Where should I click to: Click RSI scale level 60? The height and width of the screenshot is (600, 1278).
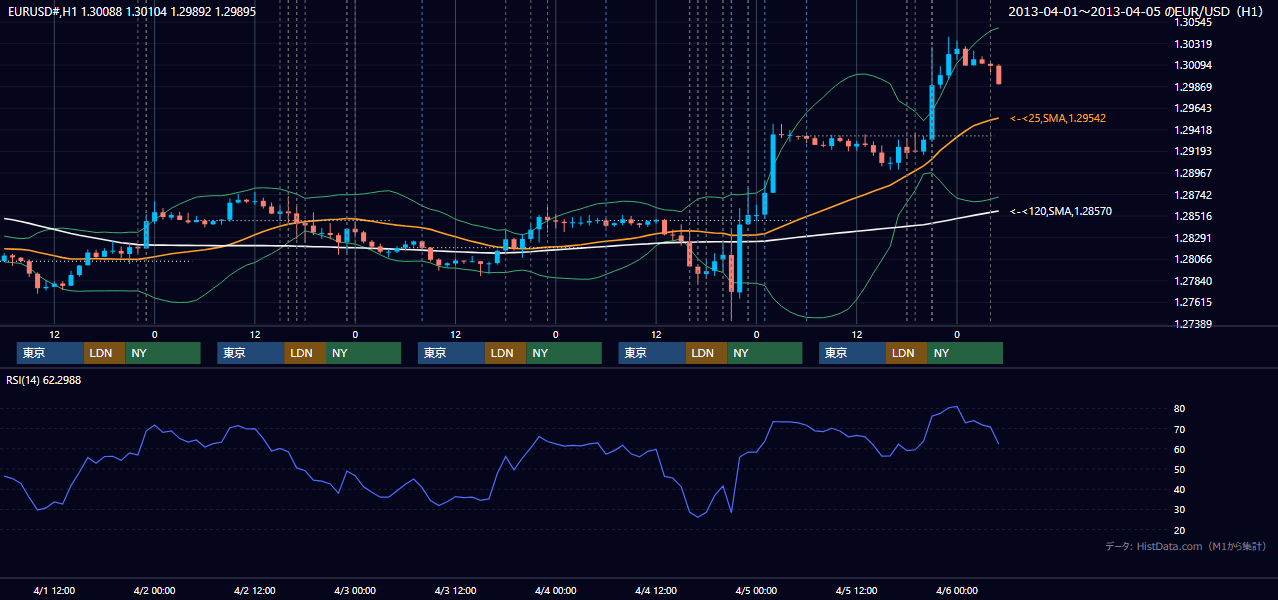(1180, 449)
